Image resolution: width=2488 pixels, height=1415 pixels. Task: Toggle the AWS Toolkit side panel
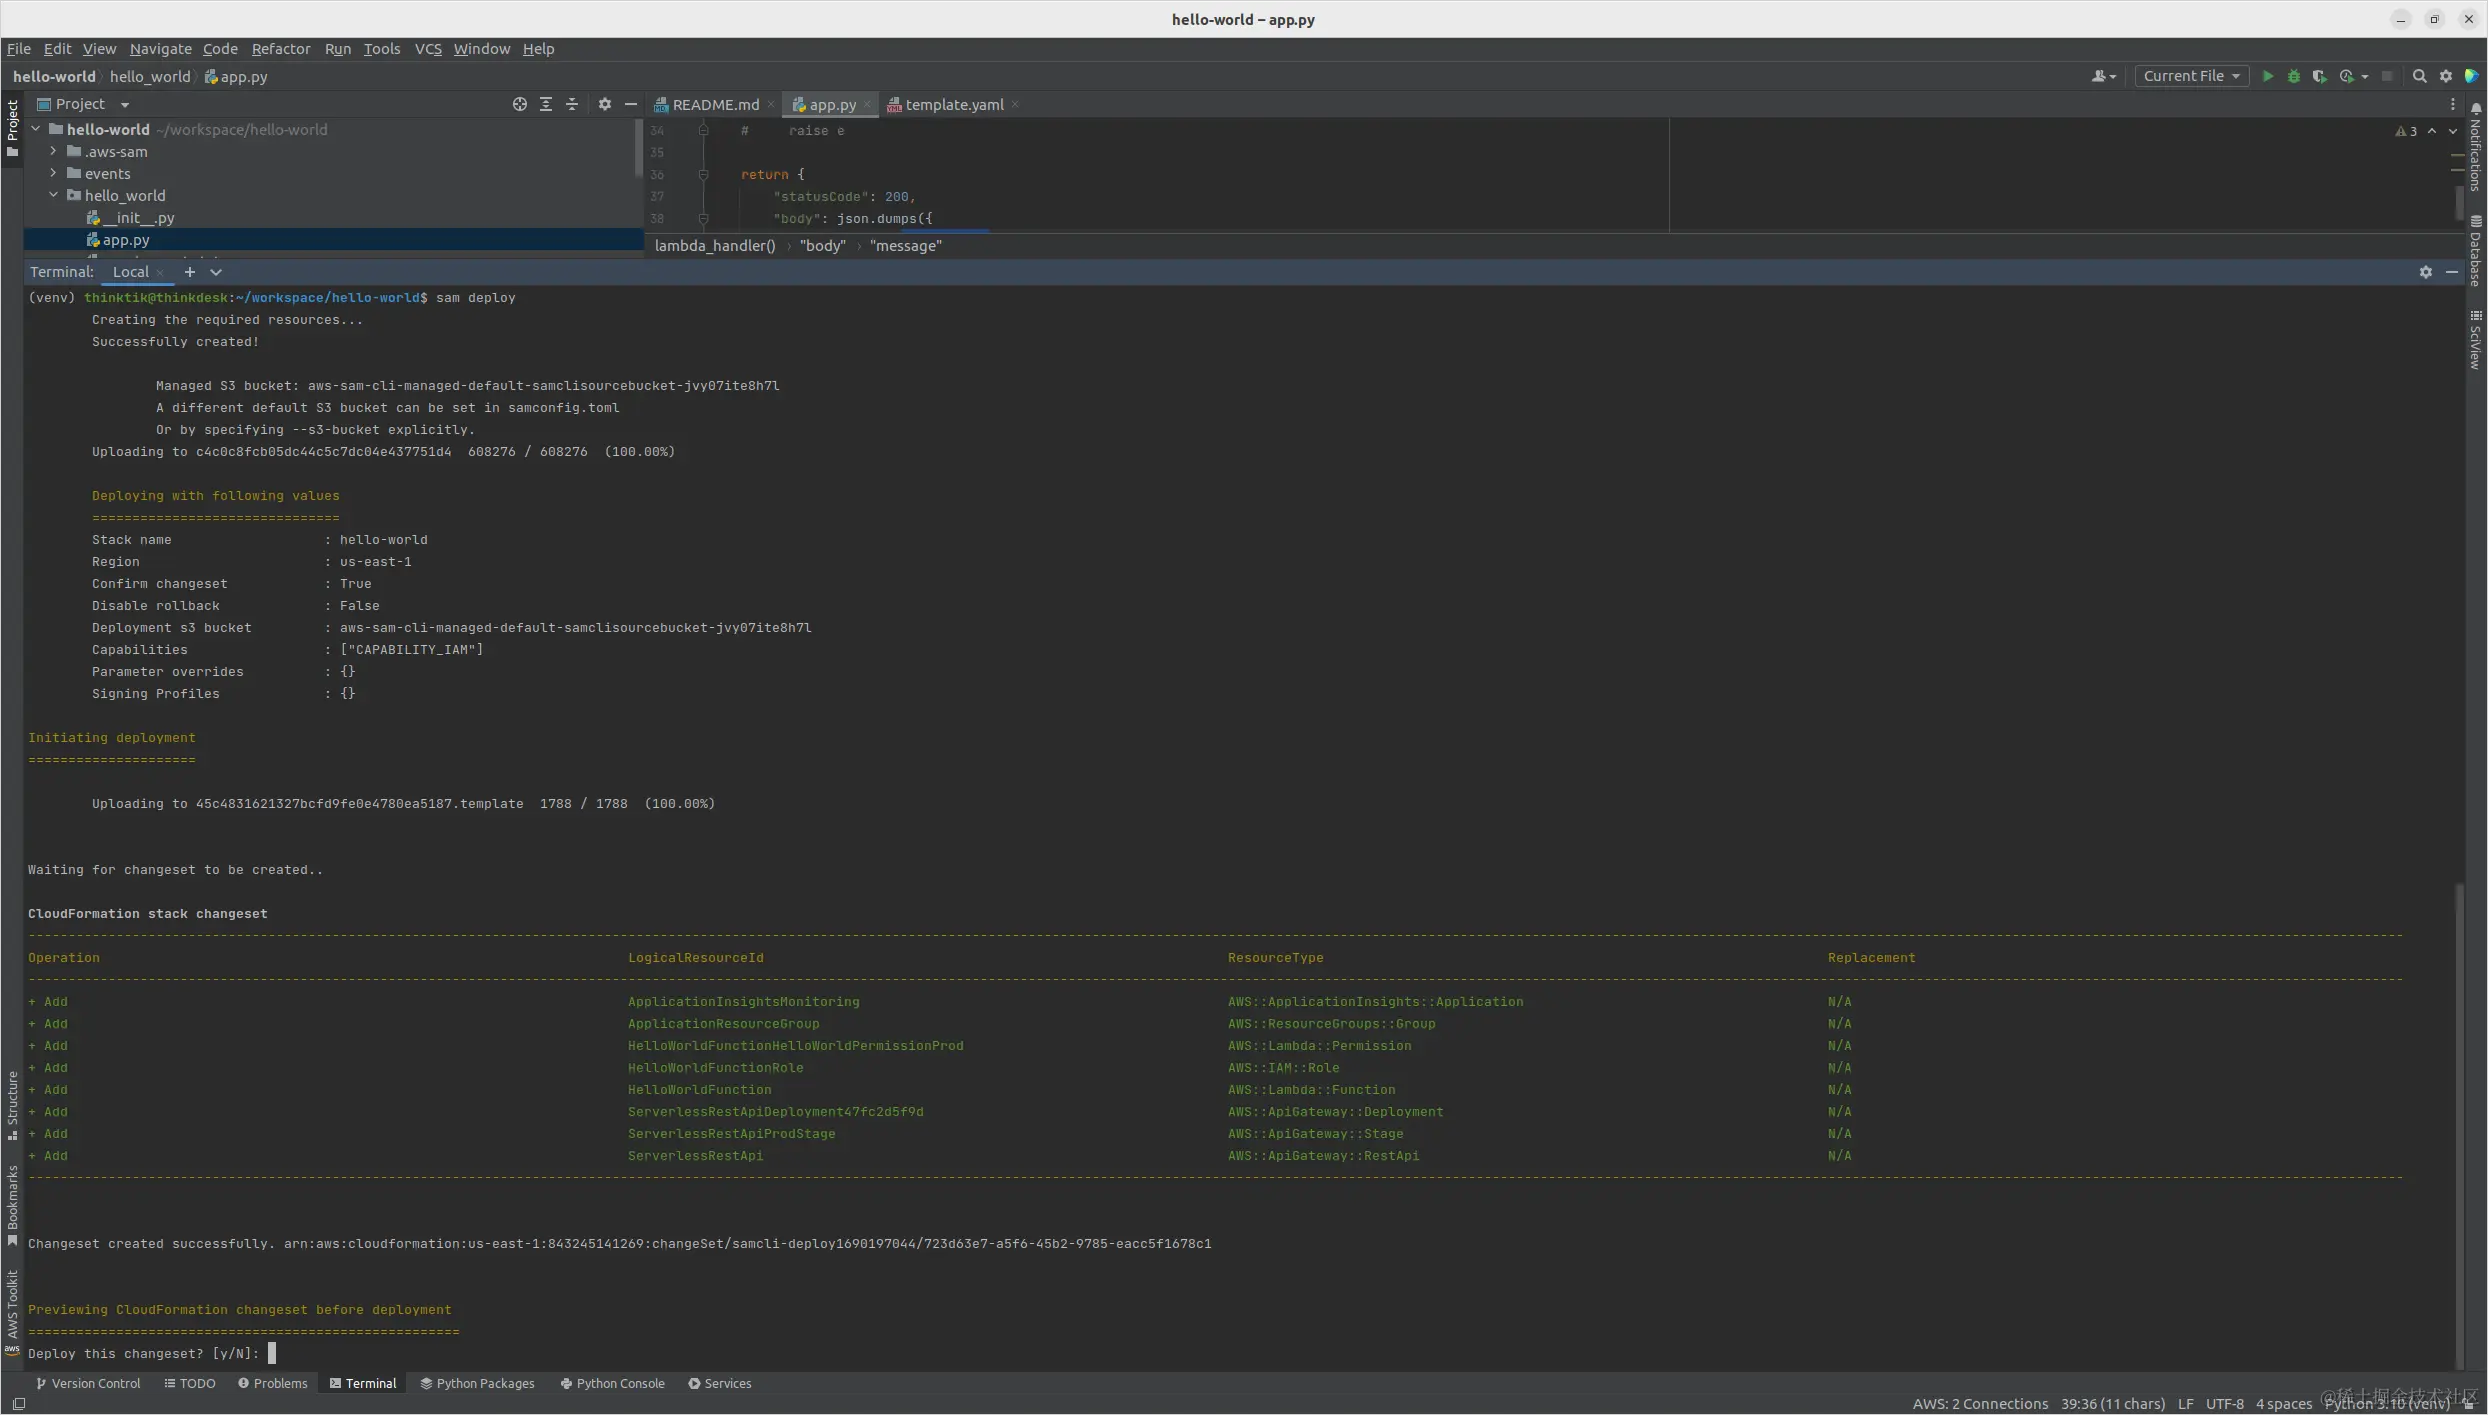pyautogui.click(x=12, y=1310)
